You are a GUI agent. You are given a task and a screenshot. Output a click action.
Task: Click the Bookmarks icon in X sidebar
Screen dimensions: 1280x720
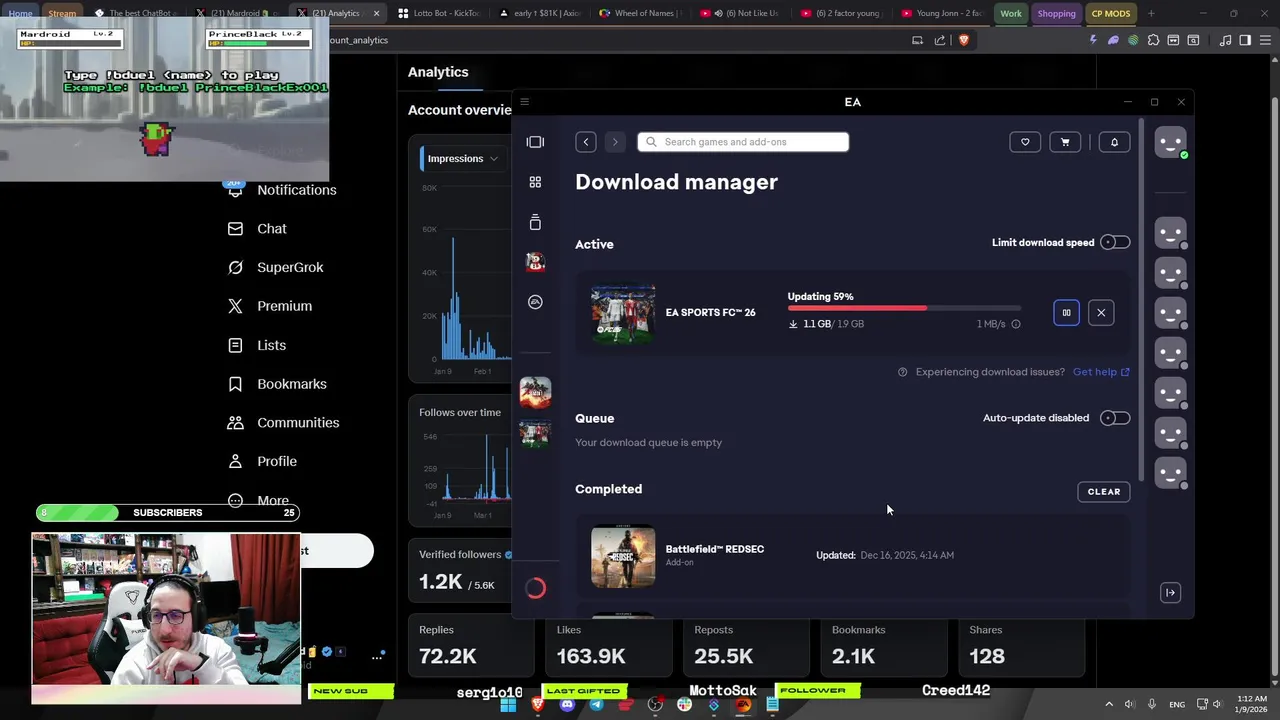235,384
